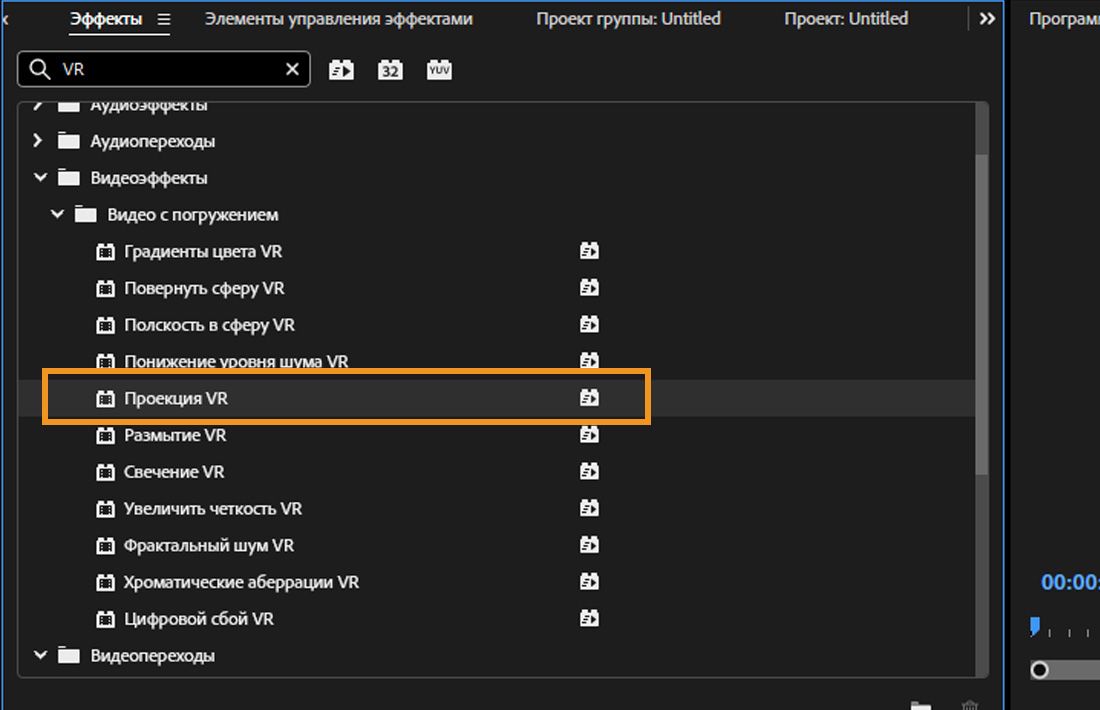Select Понижение уровня шума VR effect
This screenshot has height=710, width=1100.
point(236,361)
